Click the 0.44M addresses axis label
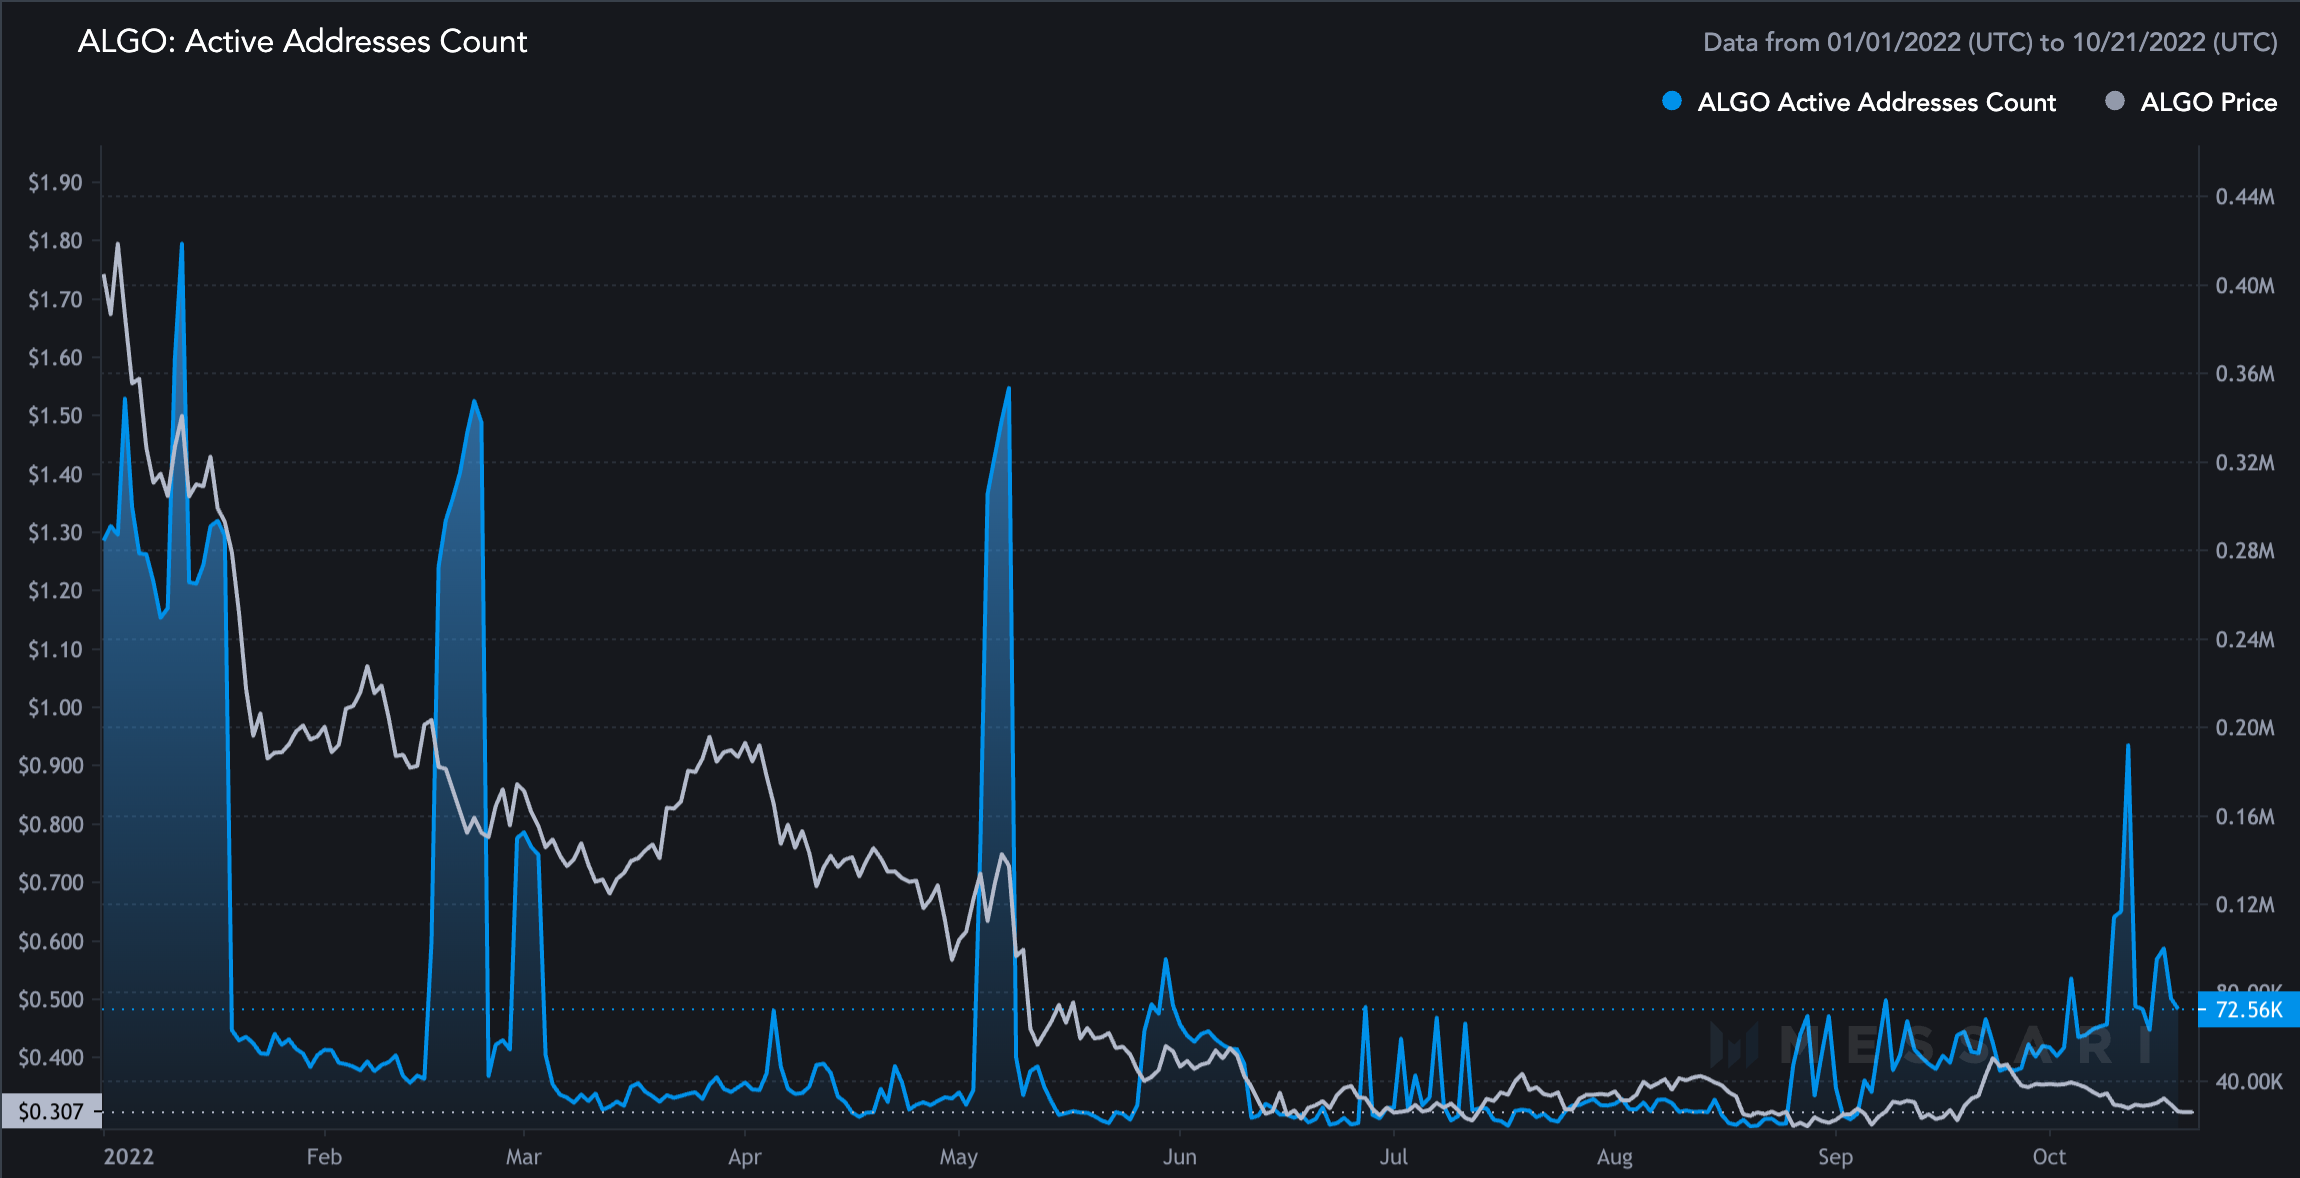The width and height of the screenshot is (2300, 1178). point(2244,197)
